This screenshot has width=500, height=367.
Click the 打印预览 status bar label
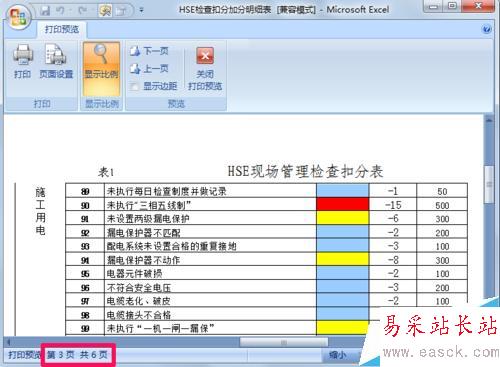coord(24,355)
